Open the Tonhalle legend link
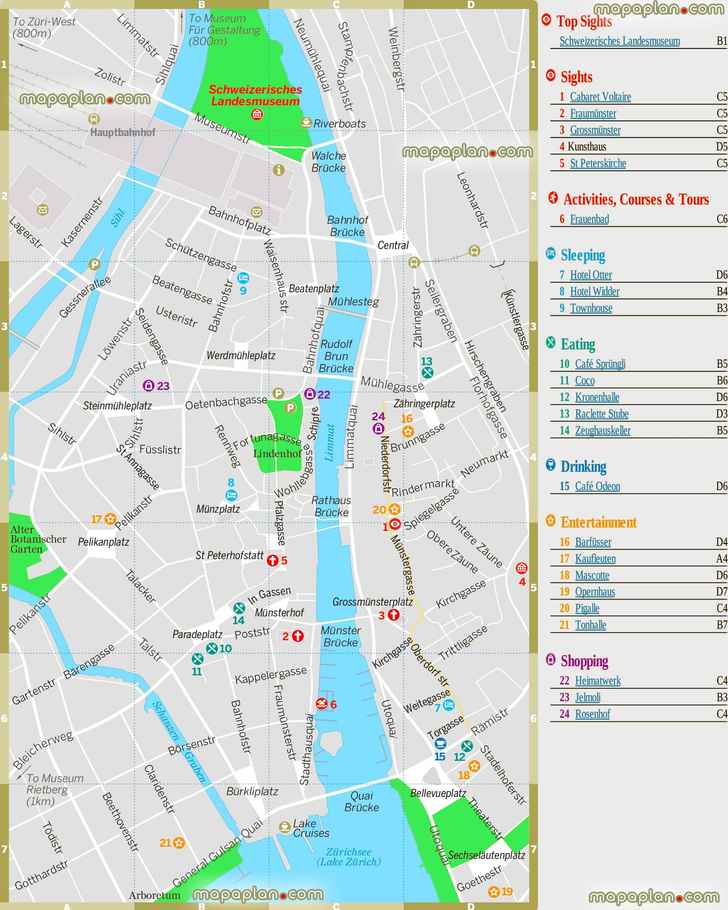Image resolution: width=728 pixels, height=910 pixels. (x=590, y=626)
